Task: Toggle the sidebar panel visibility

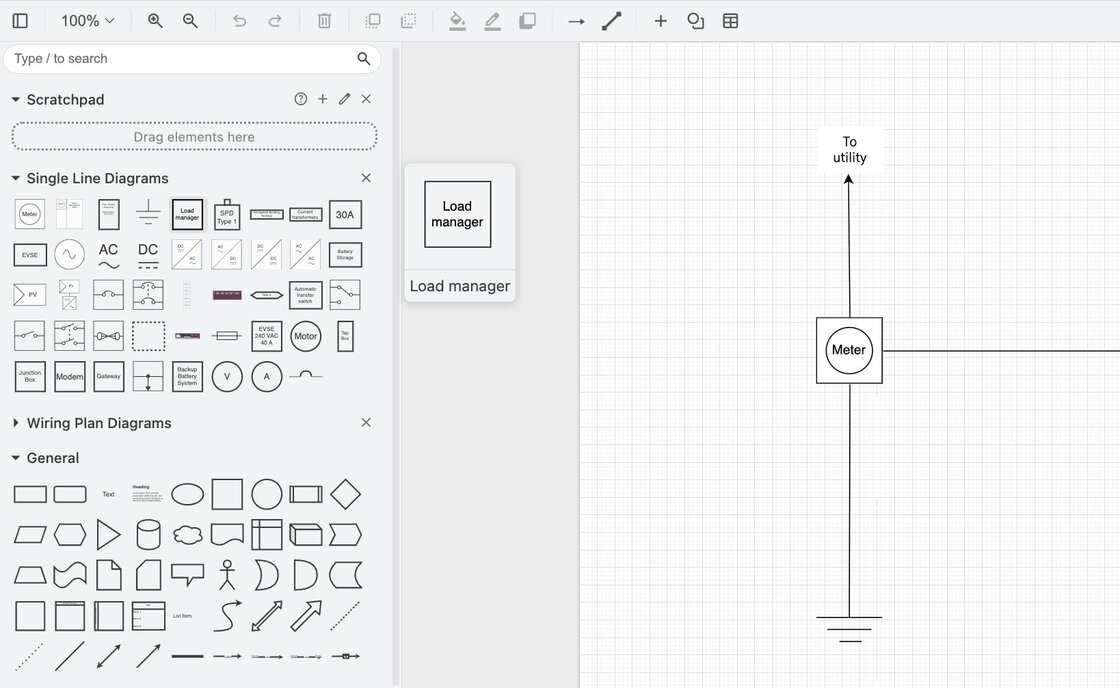Action: (x=20, y=20)
